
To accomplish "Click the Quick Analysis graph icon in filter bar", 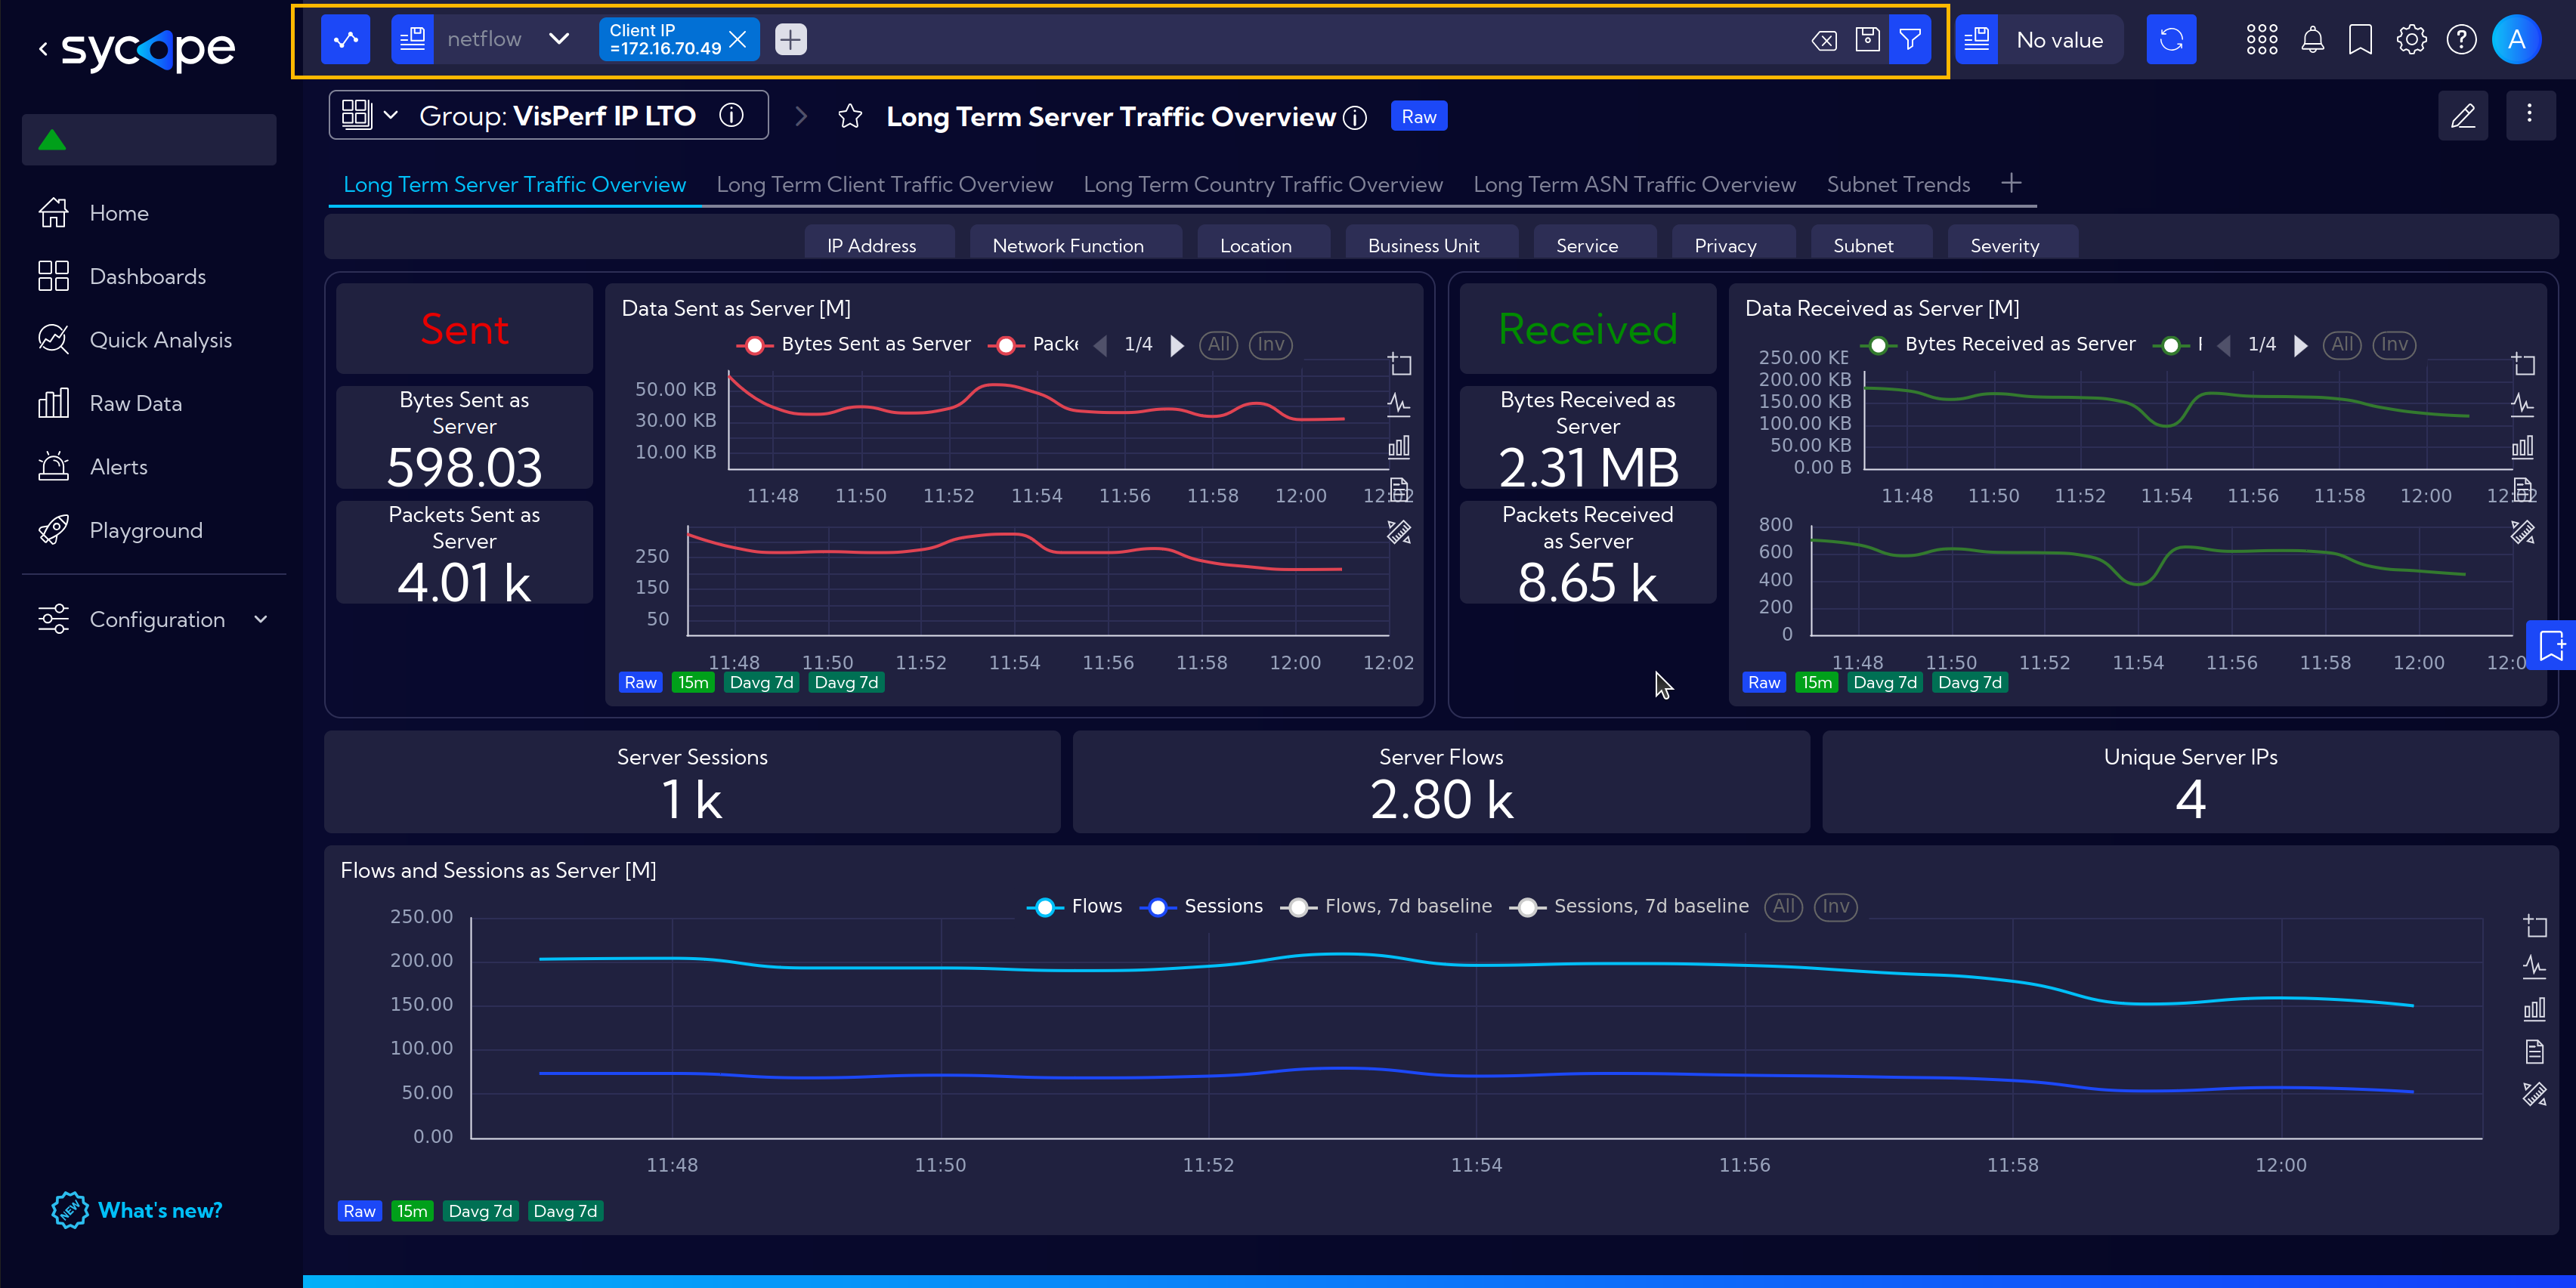I will coord(345,40).
